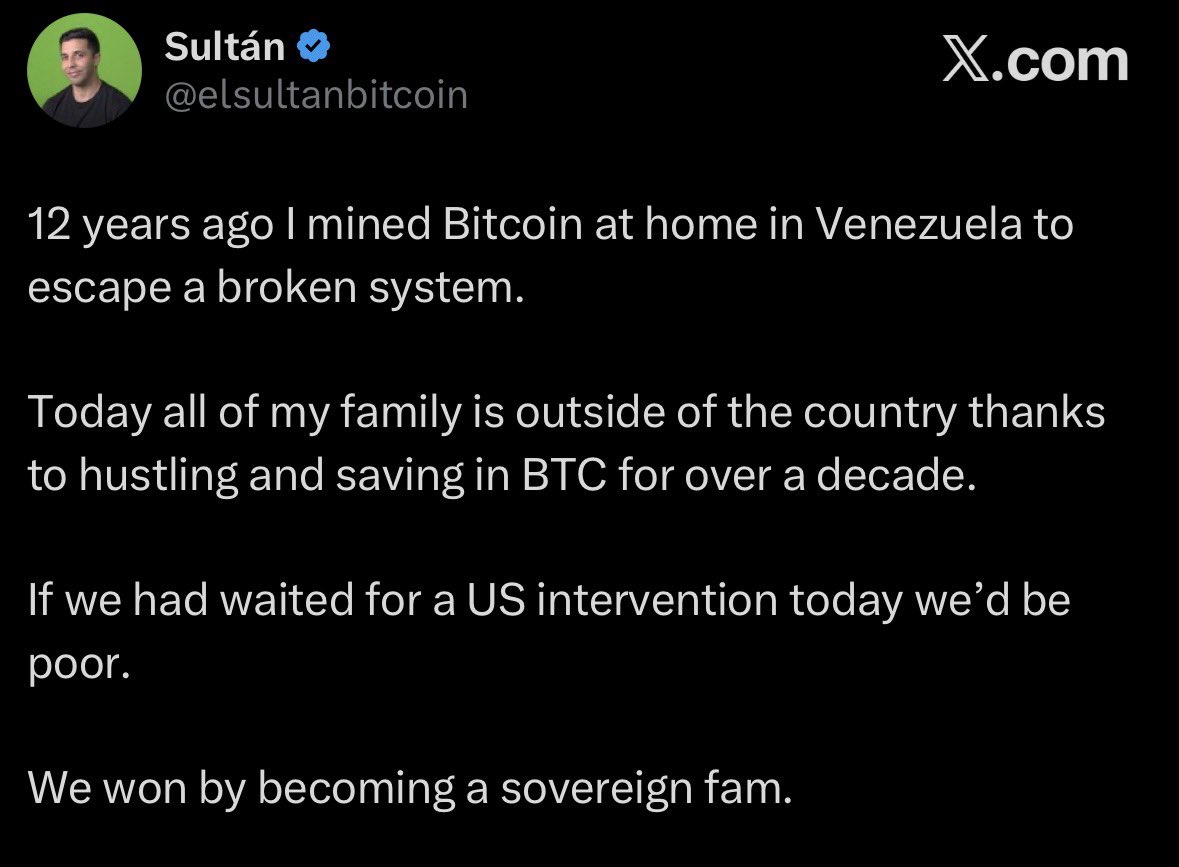
Task: Open the @elsultanbitcoin handle
Action: [x=314, y=94]
